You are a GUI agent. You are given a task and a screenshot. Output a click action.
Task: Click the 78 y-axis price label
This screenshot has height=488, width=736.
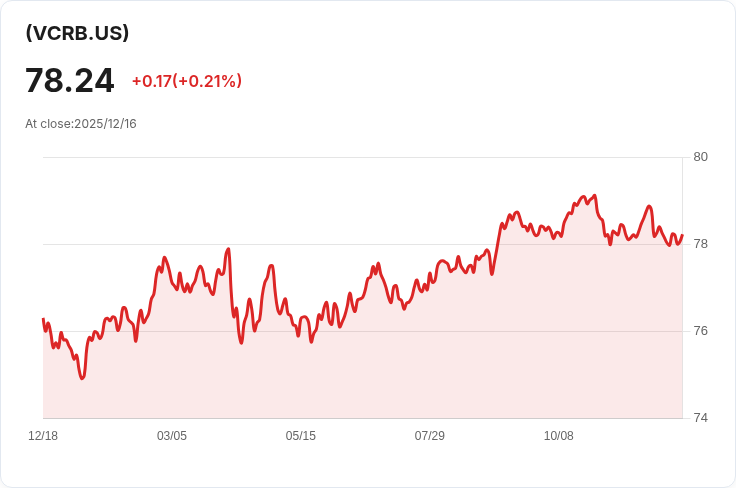click(700, 244)
